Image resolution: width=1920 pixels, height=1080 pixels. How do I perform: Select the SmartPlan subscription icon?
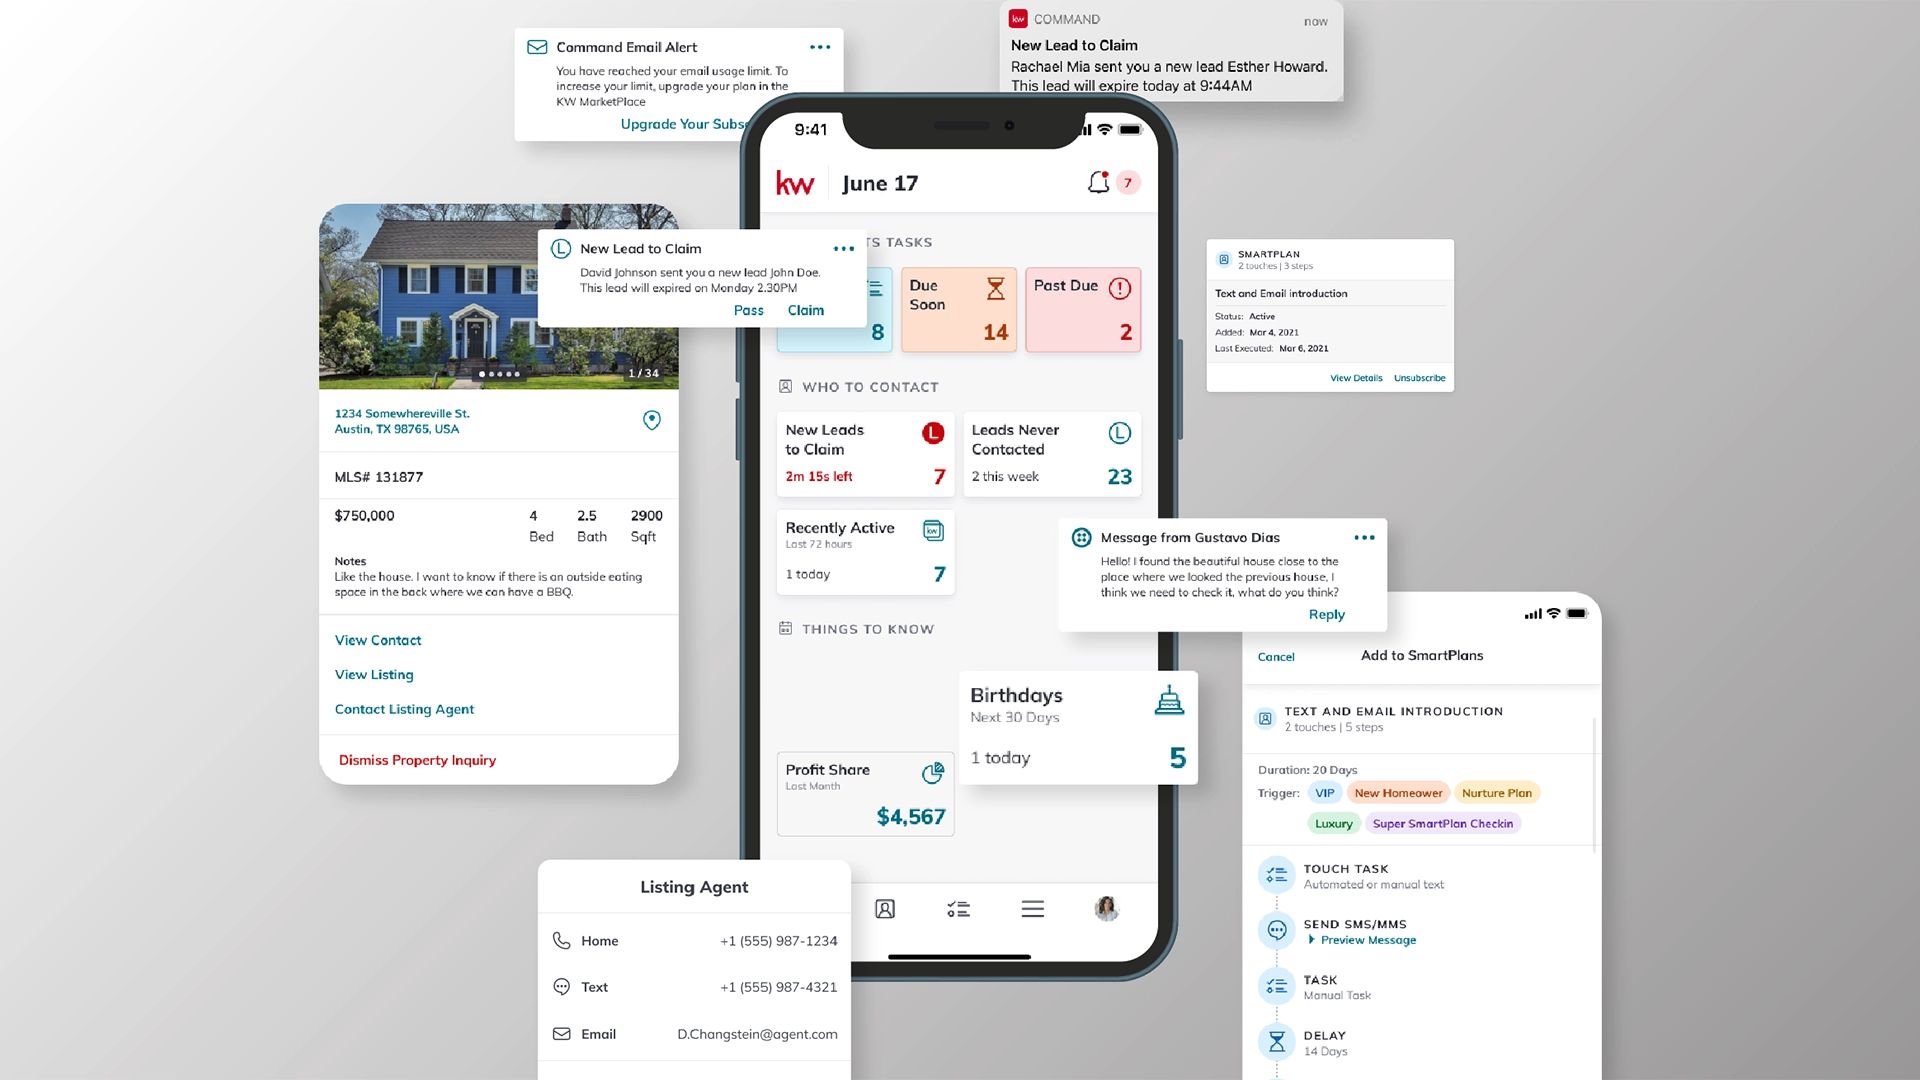point(1222,258)
